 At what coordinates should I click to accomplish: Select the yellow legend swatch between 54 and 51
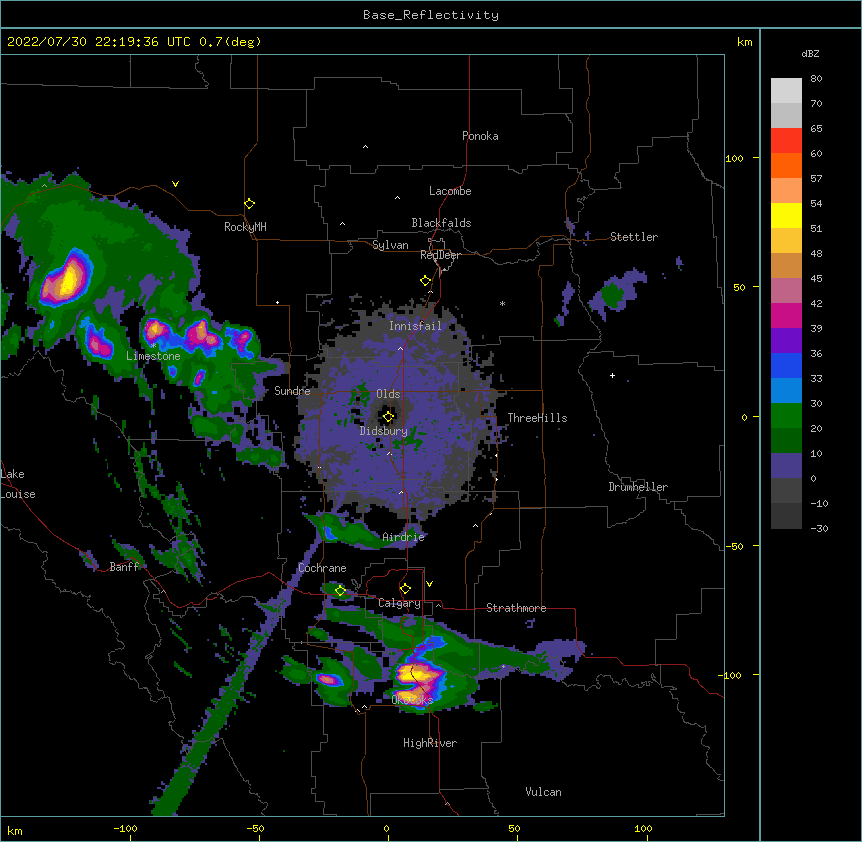[x=786, y=215]
